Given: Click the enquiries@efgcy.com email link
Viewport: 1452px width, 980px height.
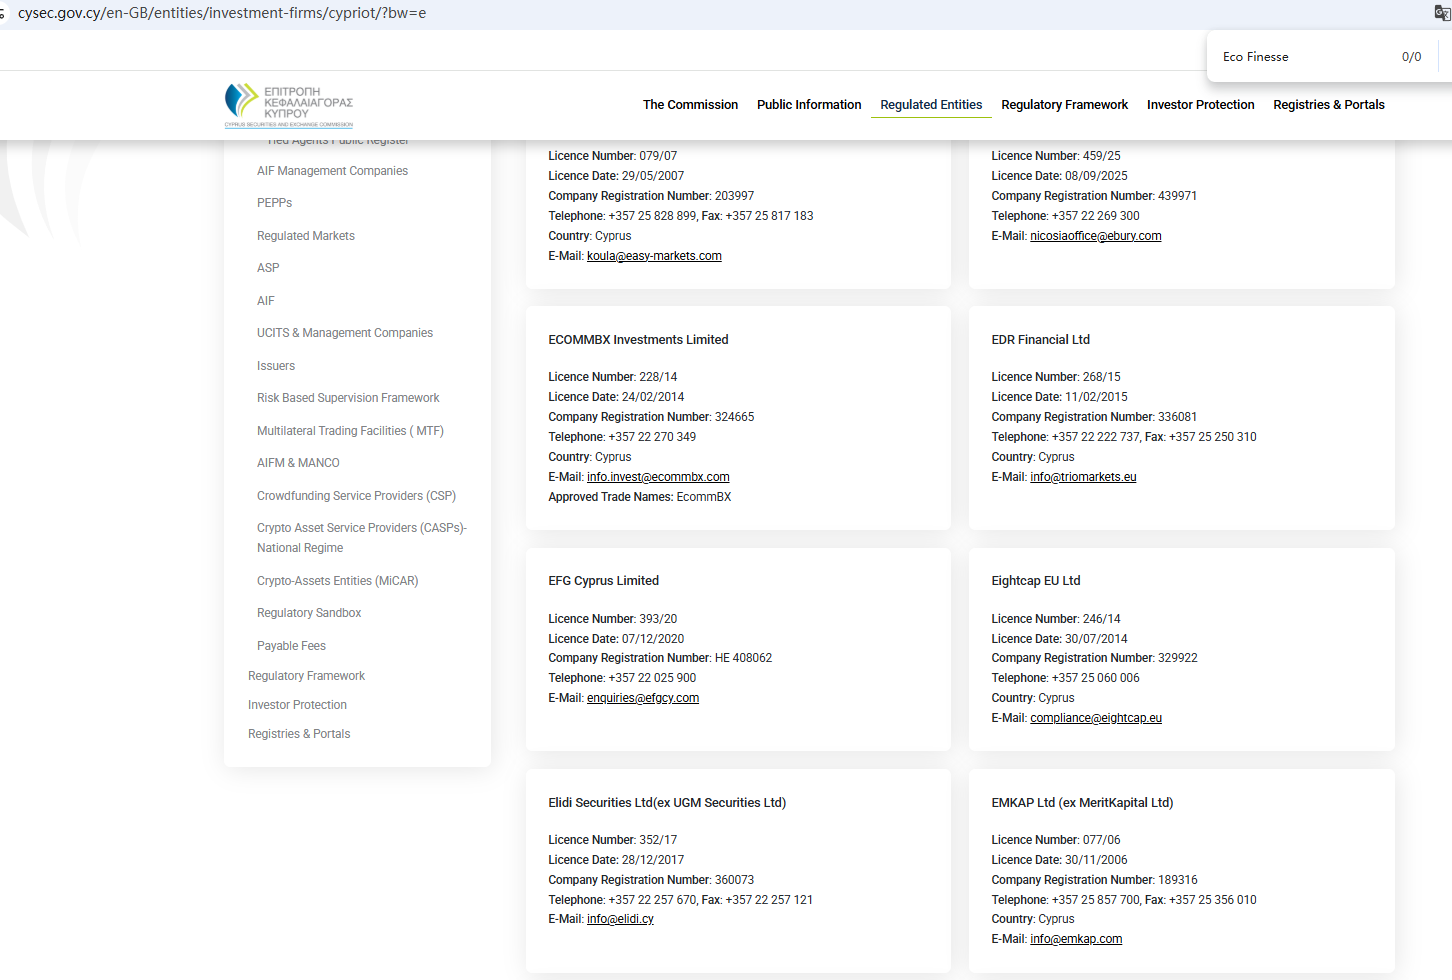Looking at the screenshot, I should [x=642, y=698].
